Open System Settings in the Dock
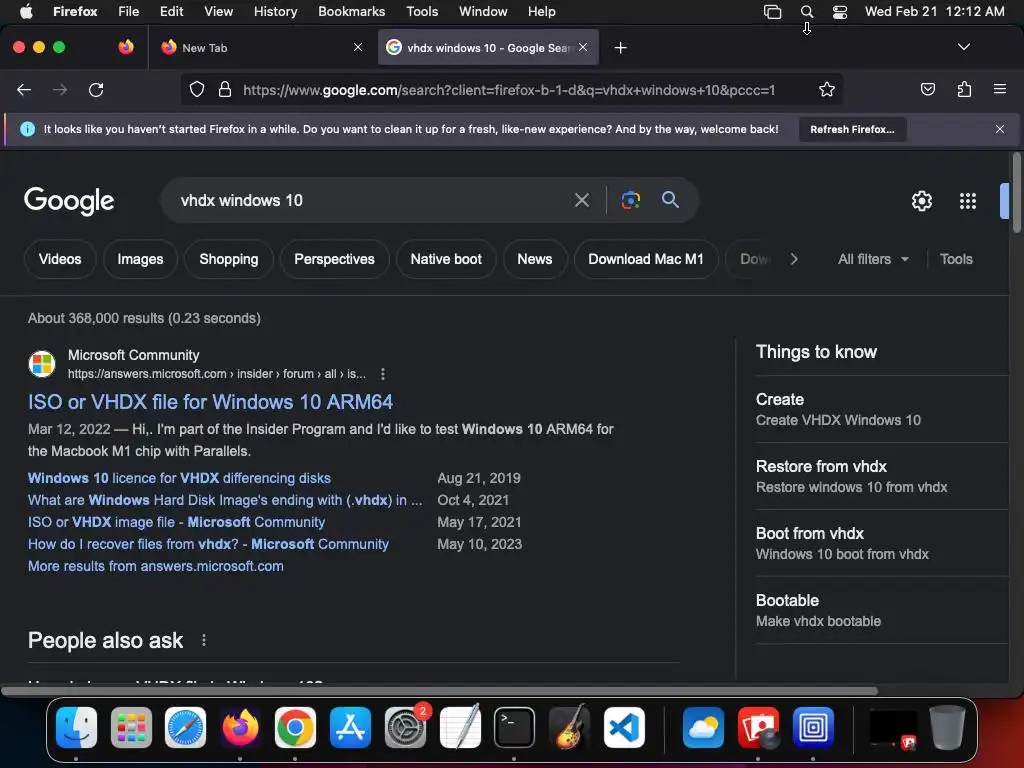 (405, 727)
